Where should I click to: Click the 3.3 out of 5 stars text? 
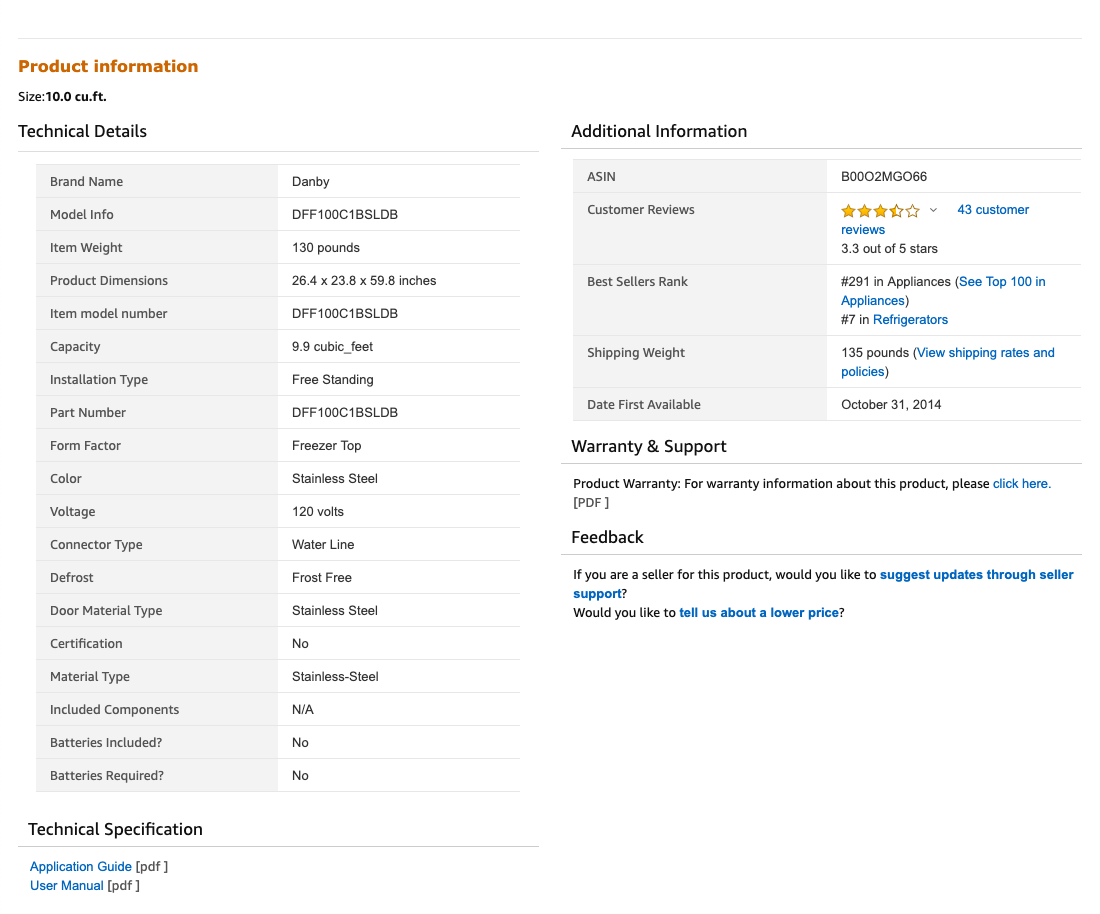[x=889, y=248]
